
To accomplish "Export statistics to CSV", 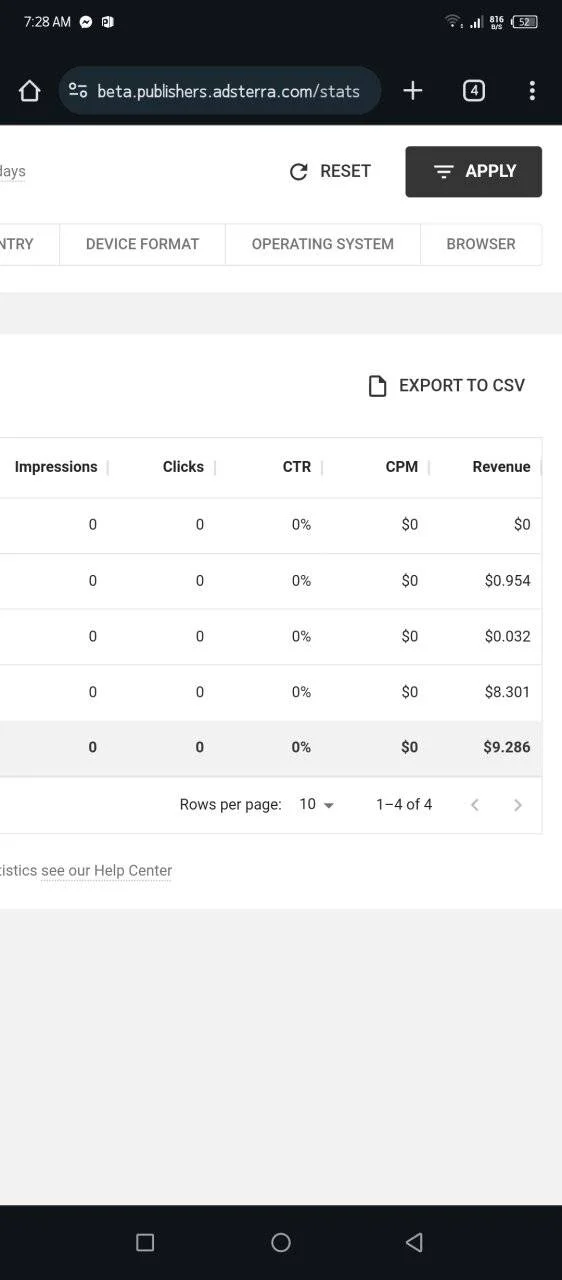I will (446, 386).
